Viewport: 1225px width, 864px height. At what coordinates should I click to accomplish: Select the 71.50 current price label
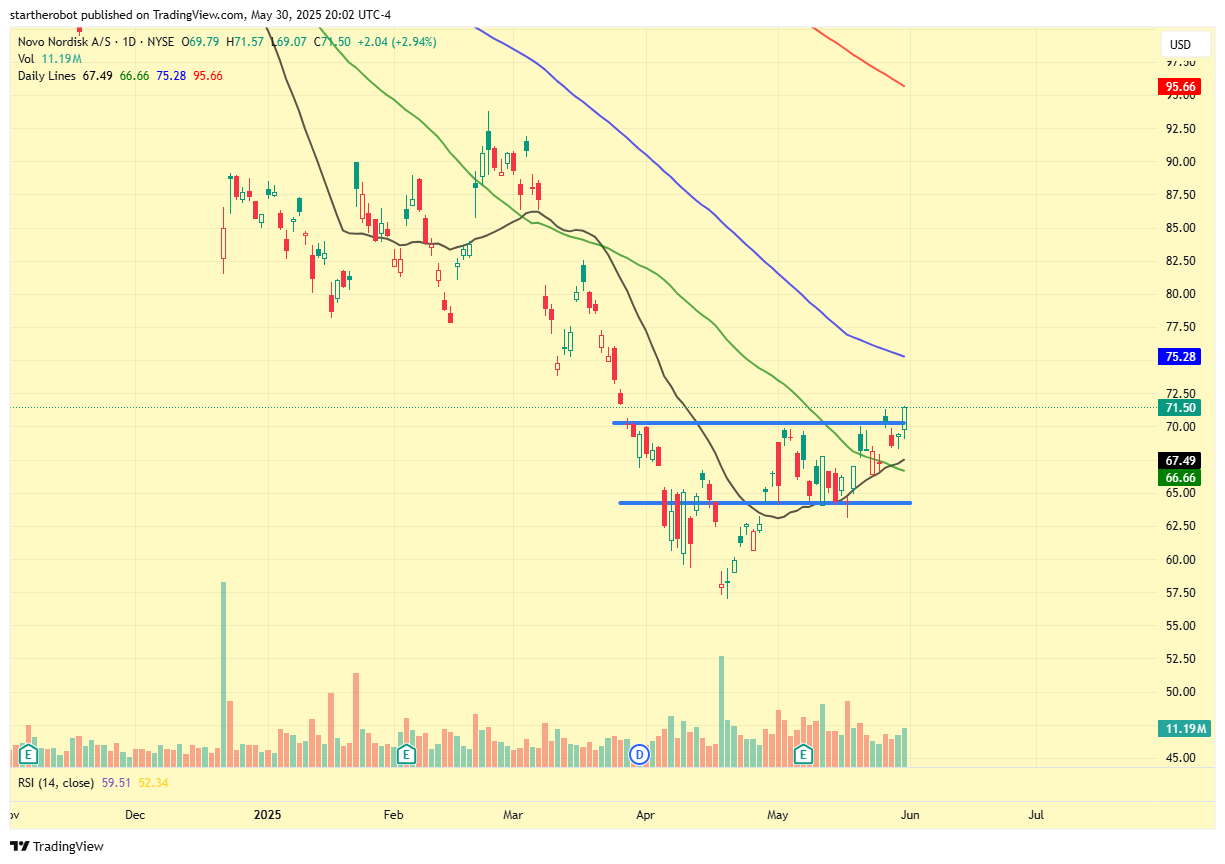click(1181, 407)
